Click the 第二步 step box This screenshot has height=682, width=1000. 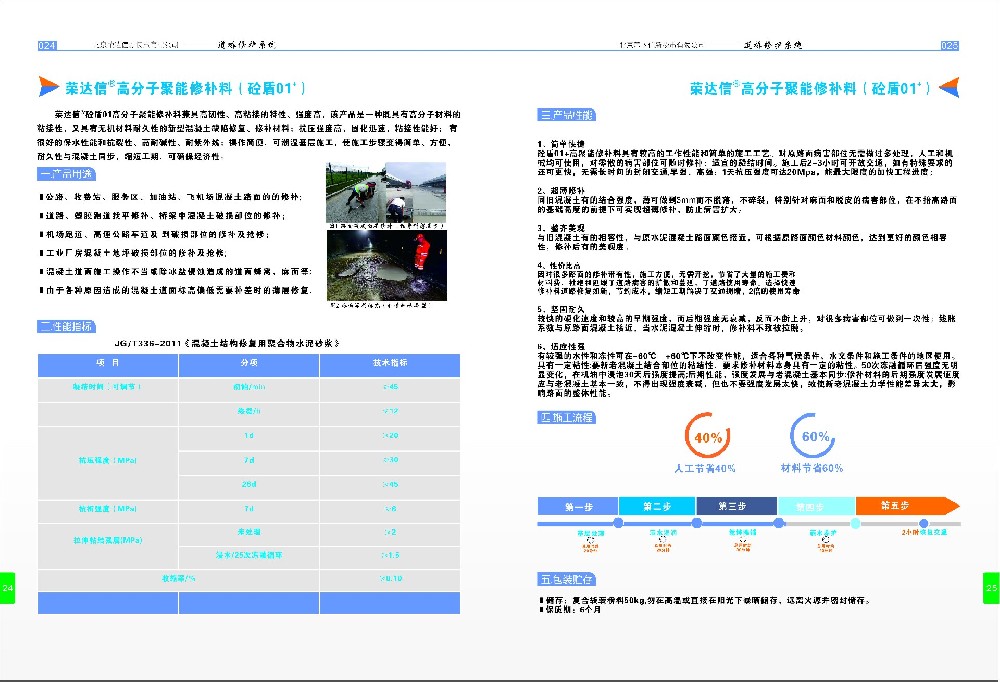[657, 506]
